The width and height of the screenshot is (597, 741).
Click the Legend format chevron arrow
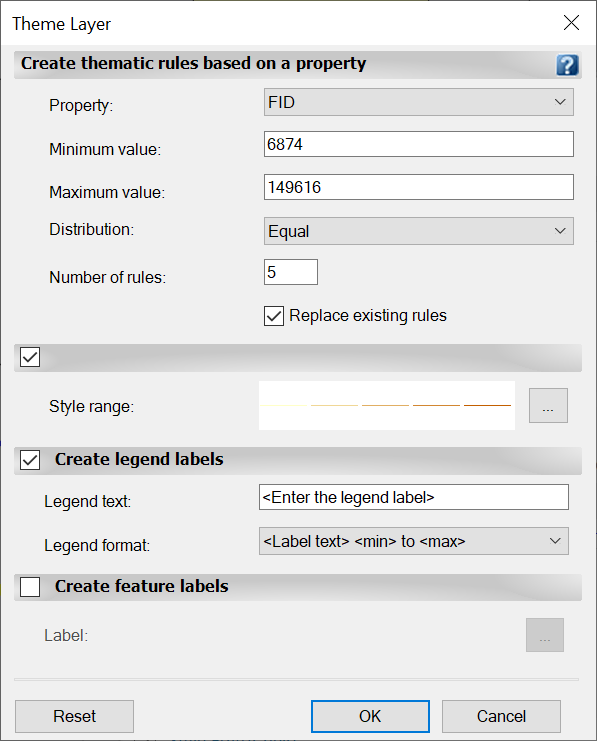pyautogui.click(x=555, y=541)
